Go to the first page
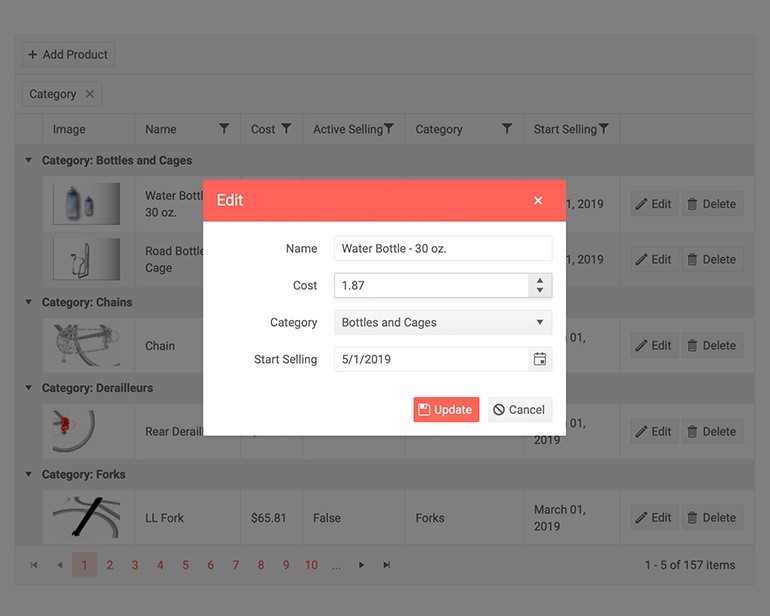Viewport: 770px width, 616px height. click(34, 565)
